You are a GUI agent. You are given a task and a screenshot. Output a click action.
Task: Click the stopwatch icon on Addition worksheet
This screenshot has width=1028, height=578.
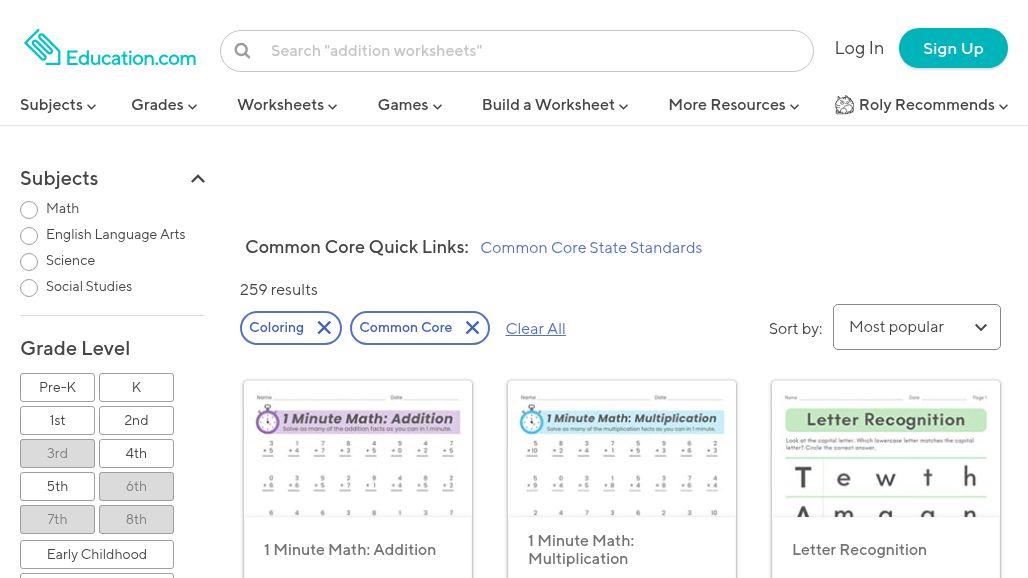pyautogui.click(x=267, y=420)
